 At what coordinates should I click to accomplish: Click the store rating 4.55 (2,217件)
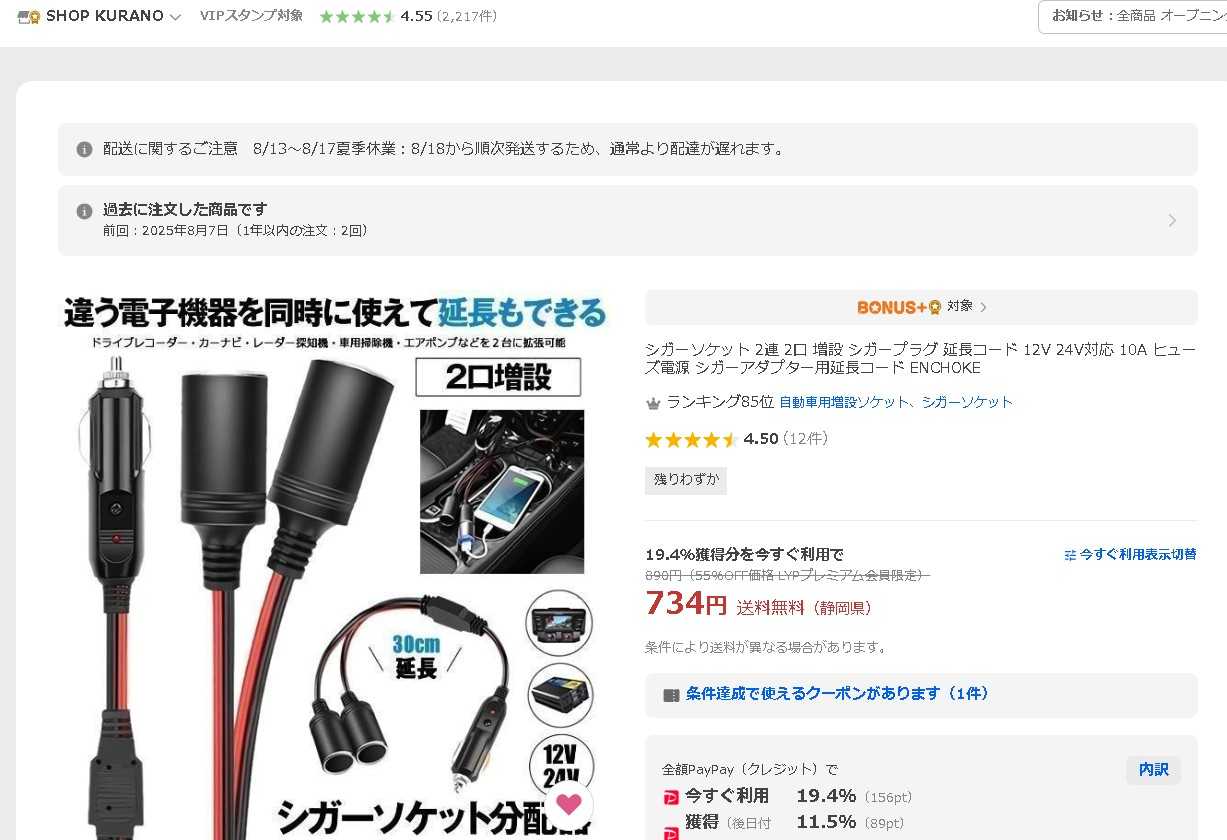point(408,17)
